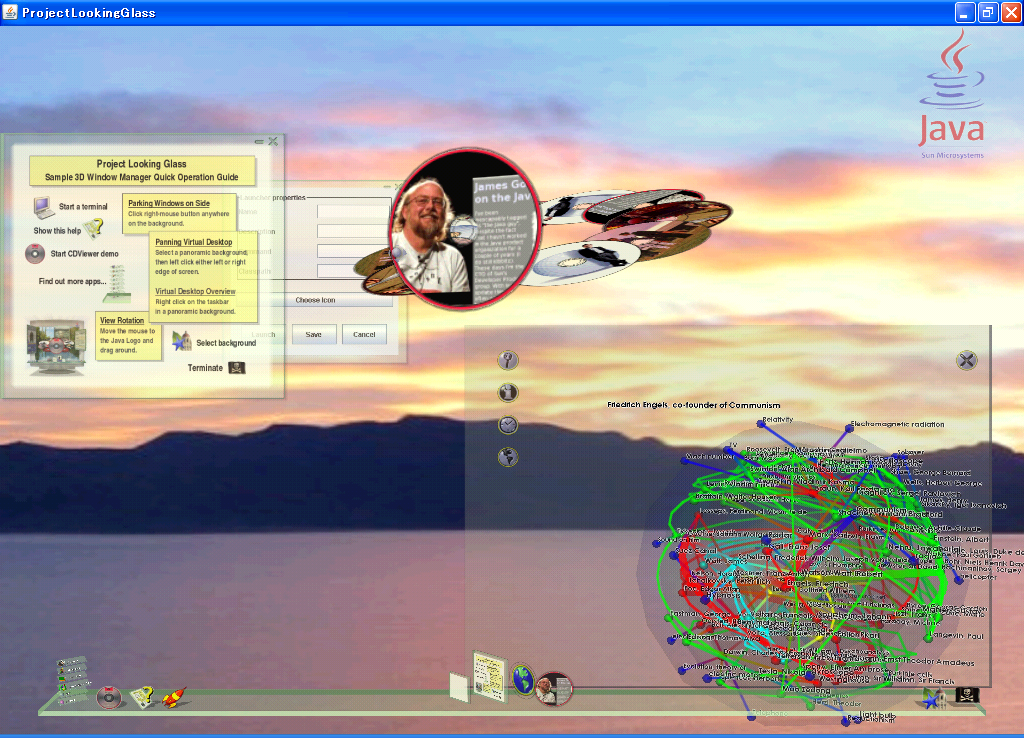Click the Save button in Launcher properties
The height and width of the screenshot is (738, 1024).
pos(313,334)
